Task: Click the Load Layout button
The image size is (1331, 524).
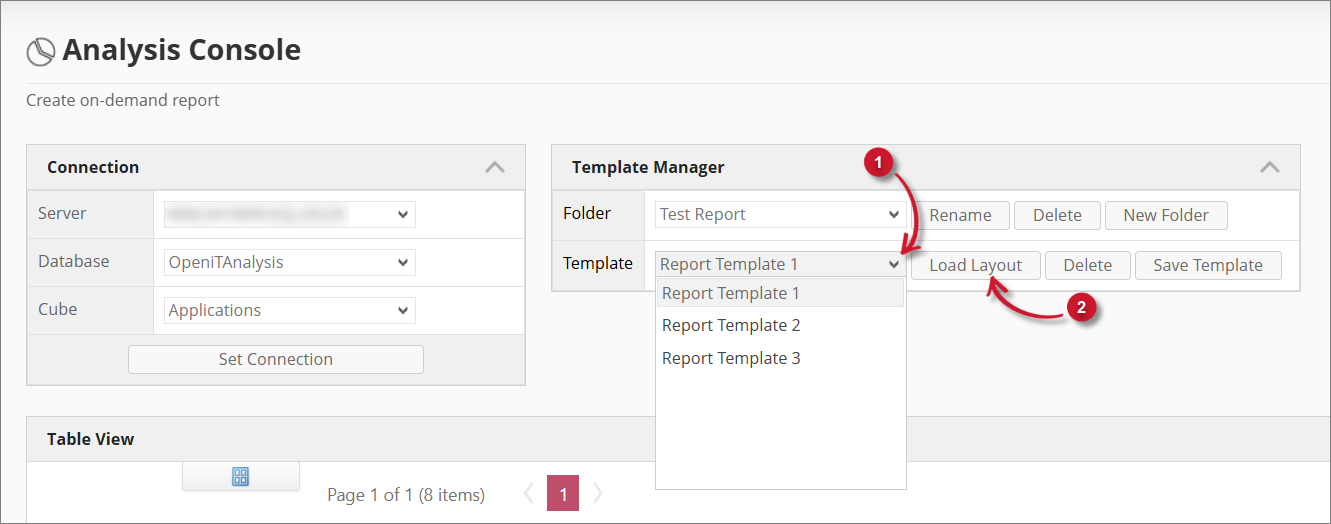Action: (x=975, y=265)
